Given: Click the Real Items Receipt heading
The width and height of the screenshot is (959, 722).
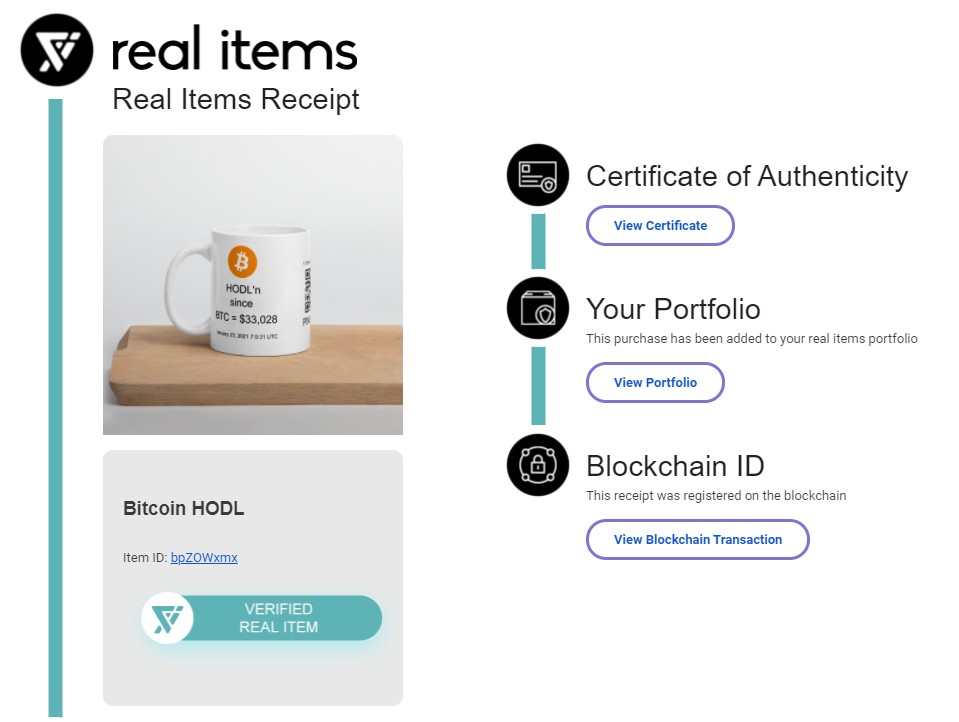Looking at the screenshot, I should click(x=236, y=100).
